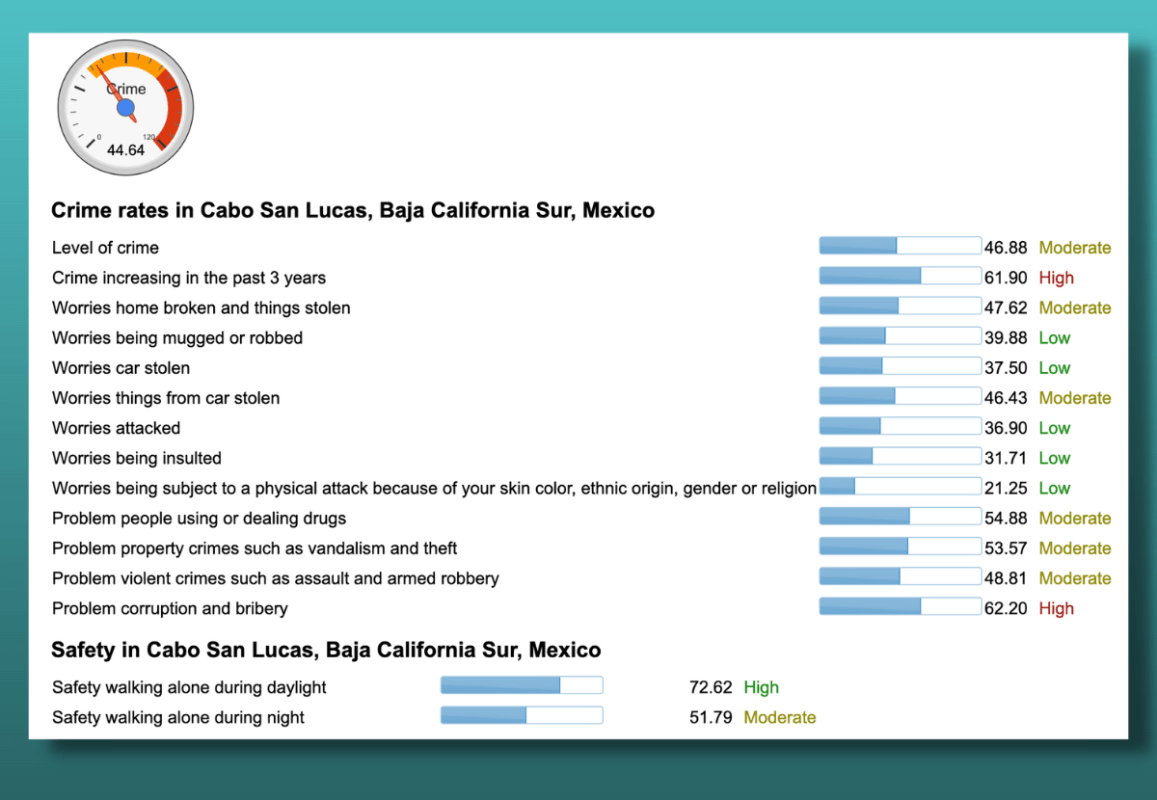Viewport: 1157px width, 800px height.
Task: Click the Crime gauge dial
Action: coord(125,108)
